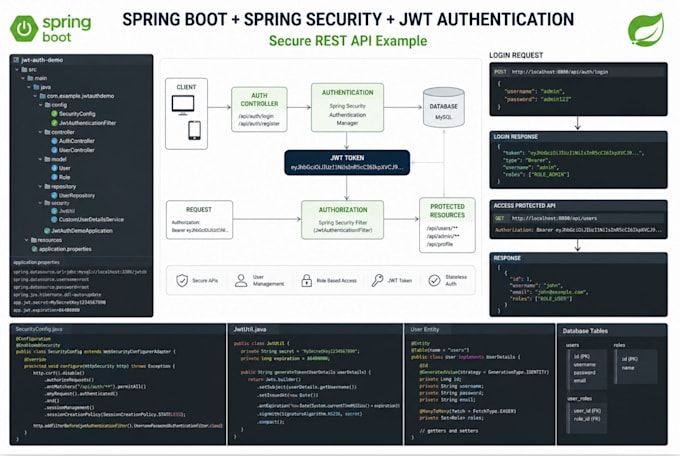Click the AUTHENTICATION Spring Security box
Screen dimensions: 680x456
347,107
